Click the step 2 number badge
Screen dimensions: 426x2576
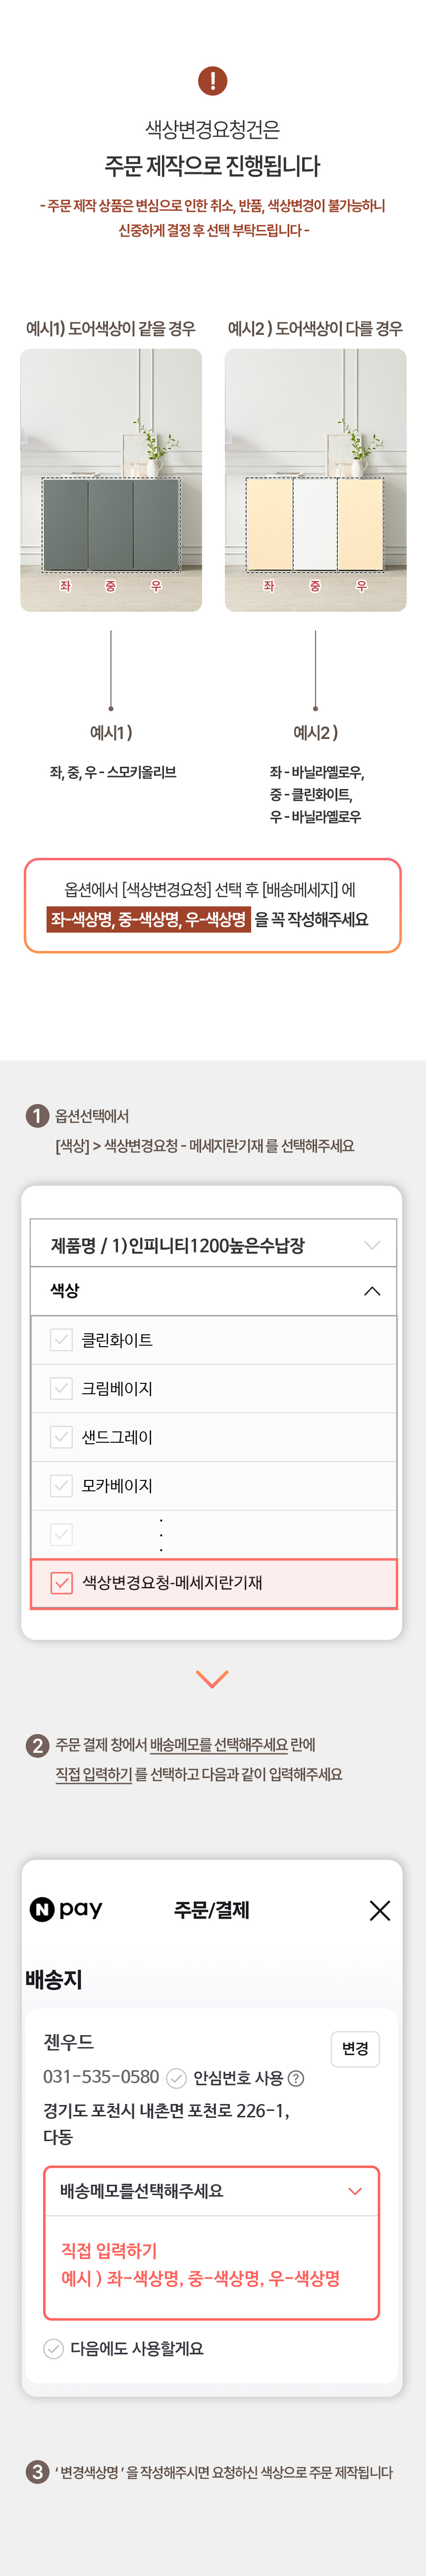[37, 1745]
